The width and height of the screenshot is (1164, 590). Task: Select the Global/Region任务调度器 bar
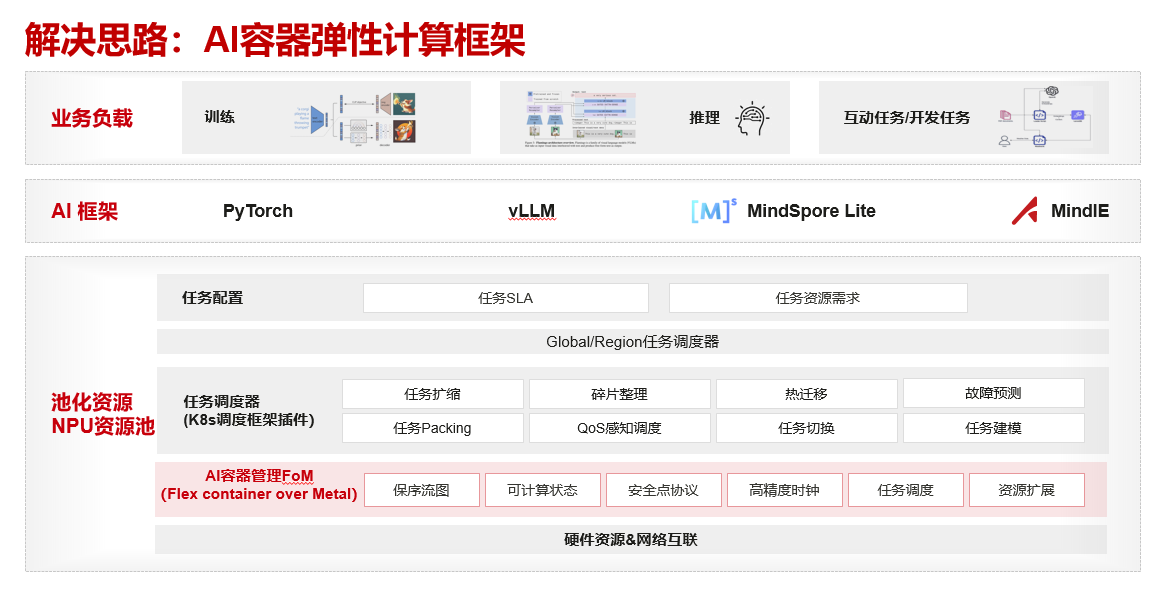click(x=632, y=342)
